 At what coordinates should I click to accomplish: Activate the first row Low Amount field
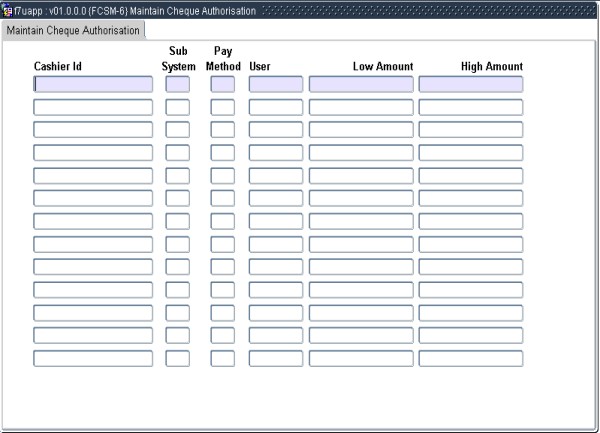click(361, 84)
